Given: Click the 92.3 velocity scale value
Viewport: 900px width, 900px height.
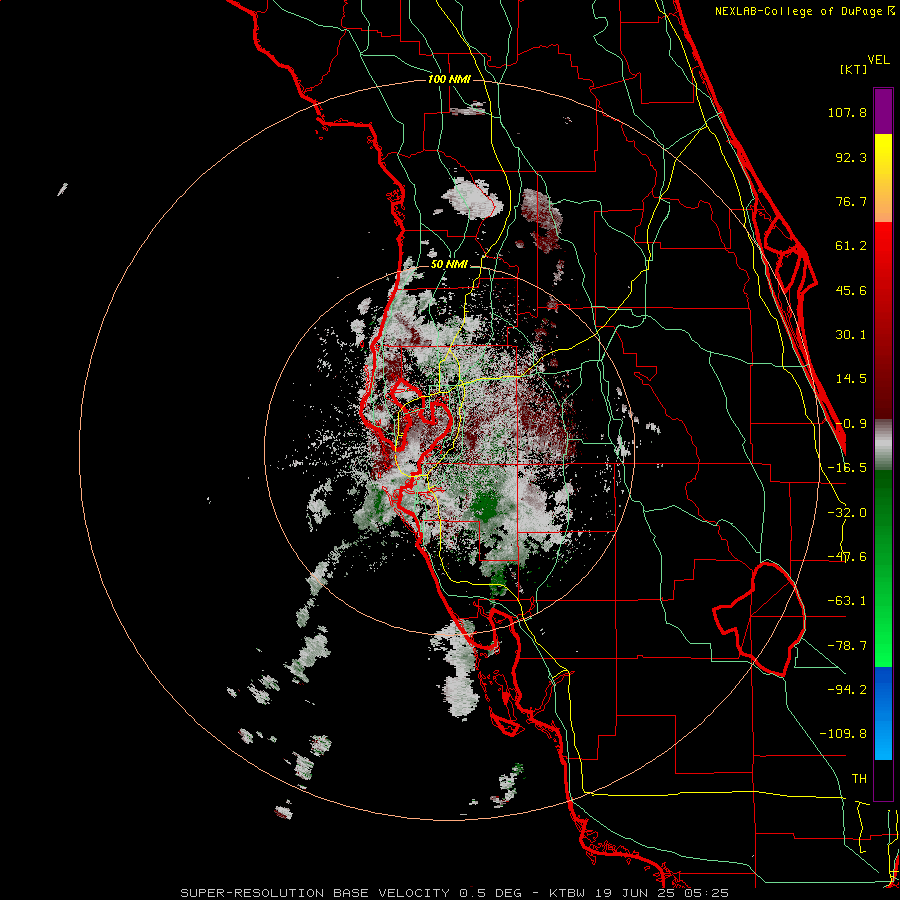Looking at the screenshot, I should pyautogui.click(x=851, y=157).
